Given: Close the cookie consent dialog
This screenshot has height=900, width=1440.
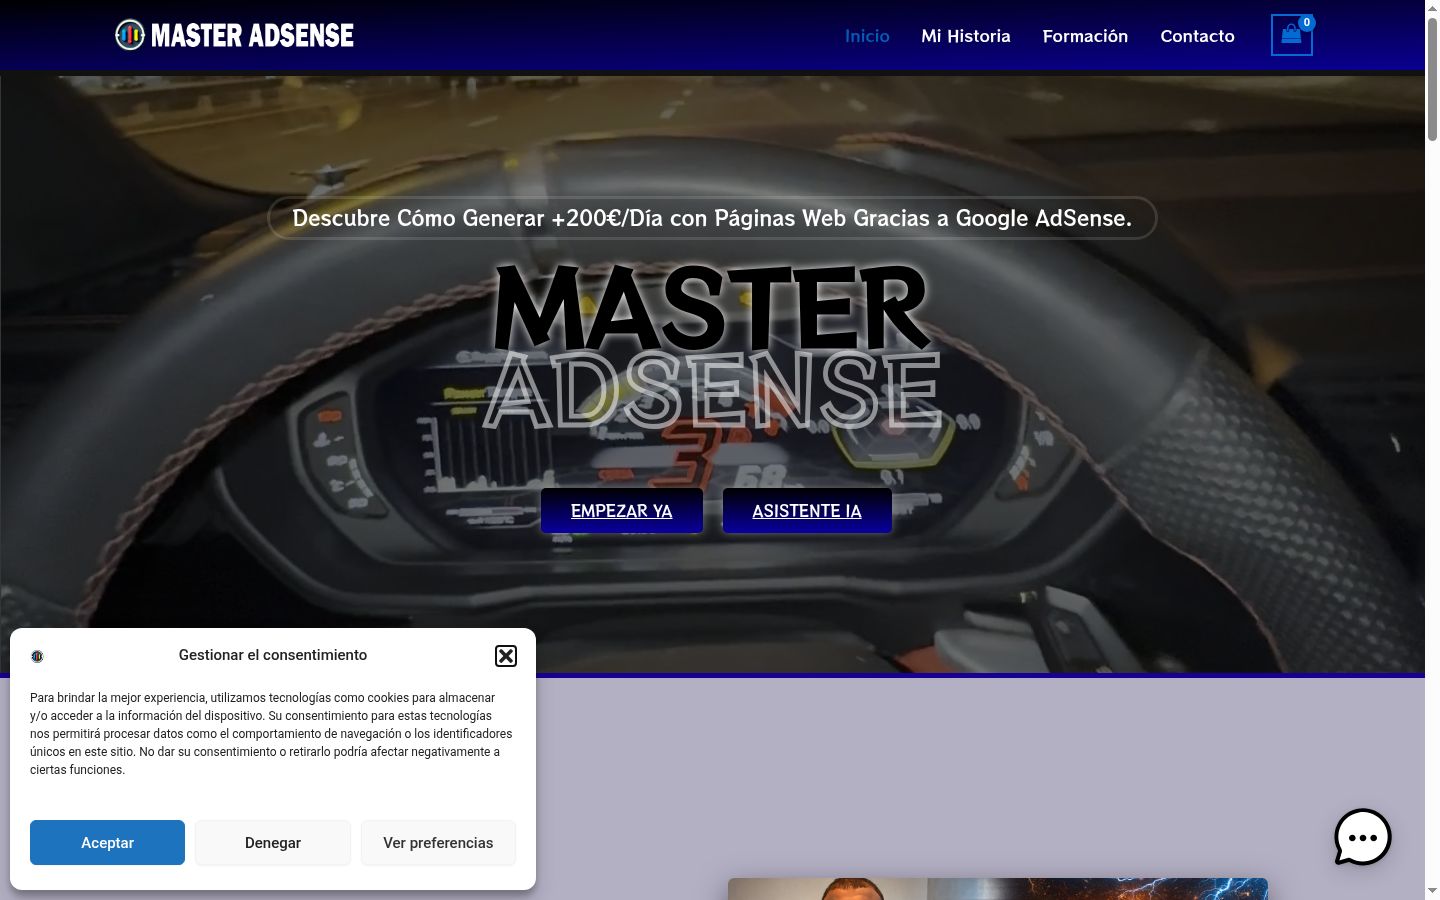Looking at the screenshot, I should [x=506, y=655].
